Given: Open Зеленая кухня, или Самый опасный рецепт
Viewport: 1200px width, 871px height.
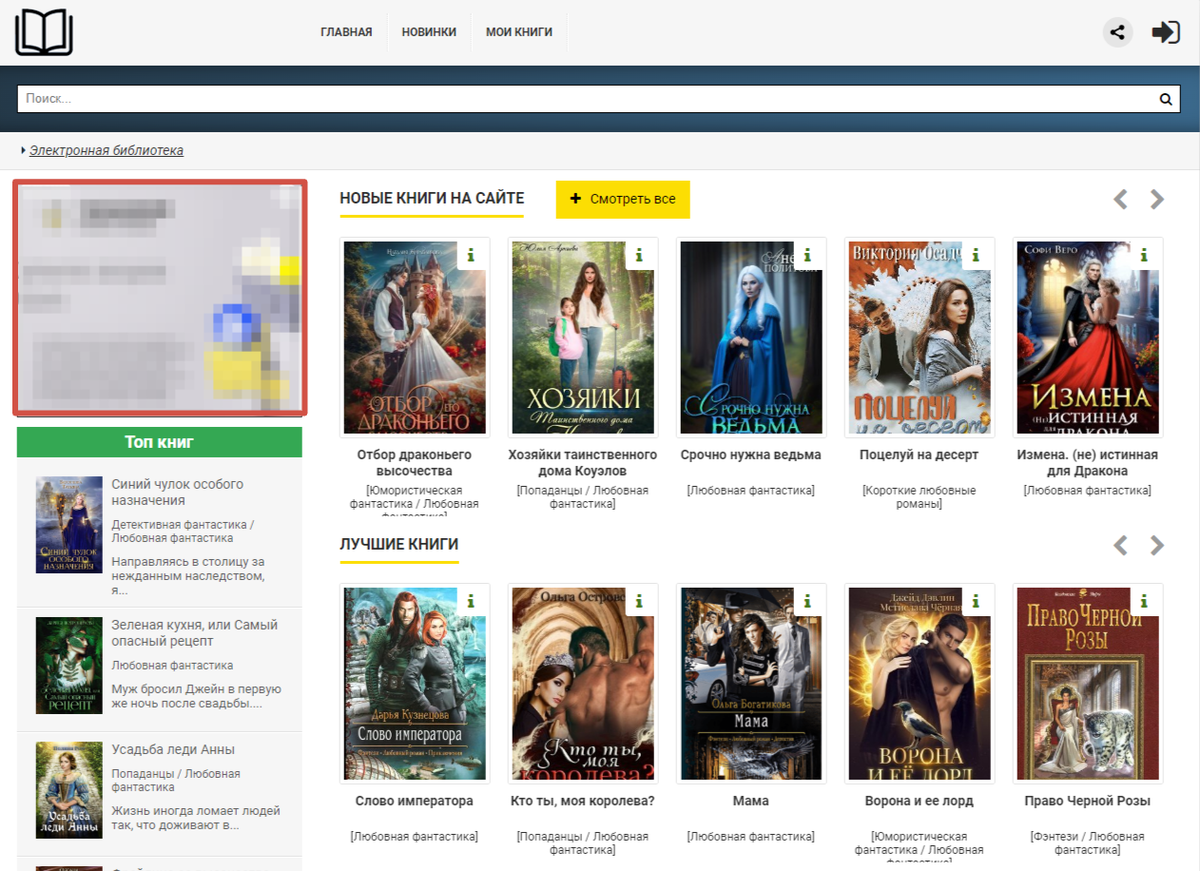Looking at the screenshot, I should (194, 633).
